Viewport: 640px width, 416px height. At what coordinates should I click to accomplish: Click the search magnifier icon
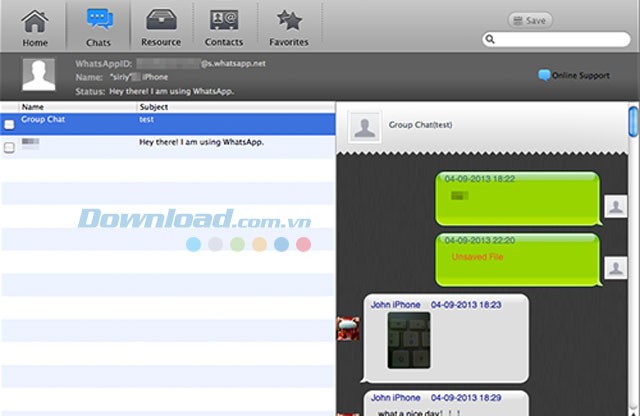point(490,39)
